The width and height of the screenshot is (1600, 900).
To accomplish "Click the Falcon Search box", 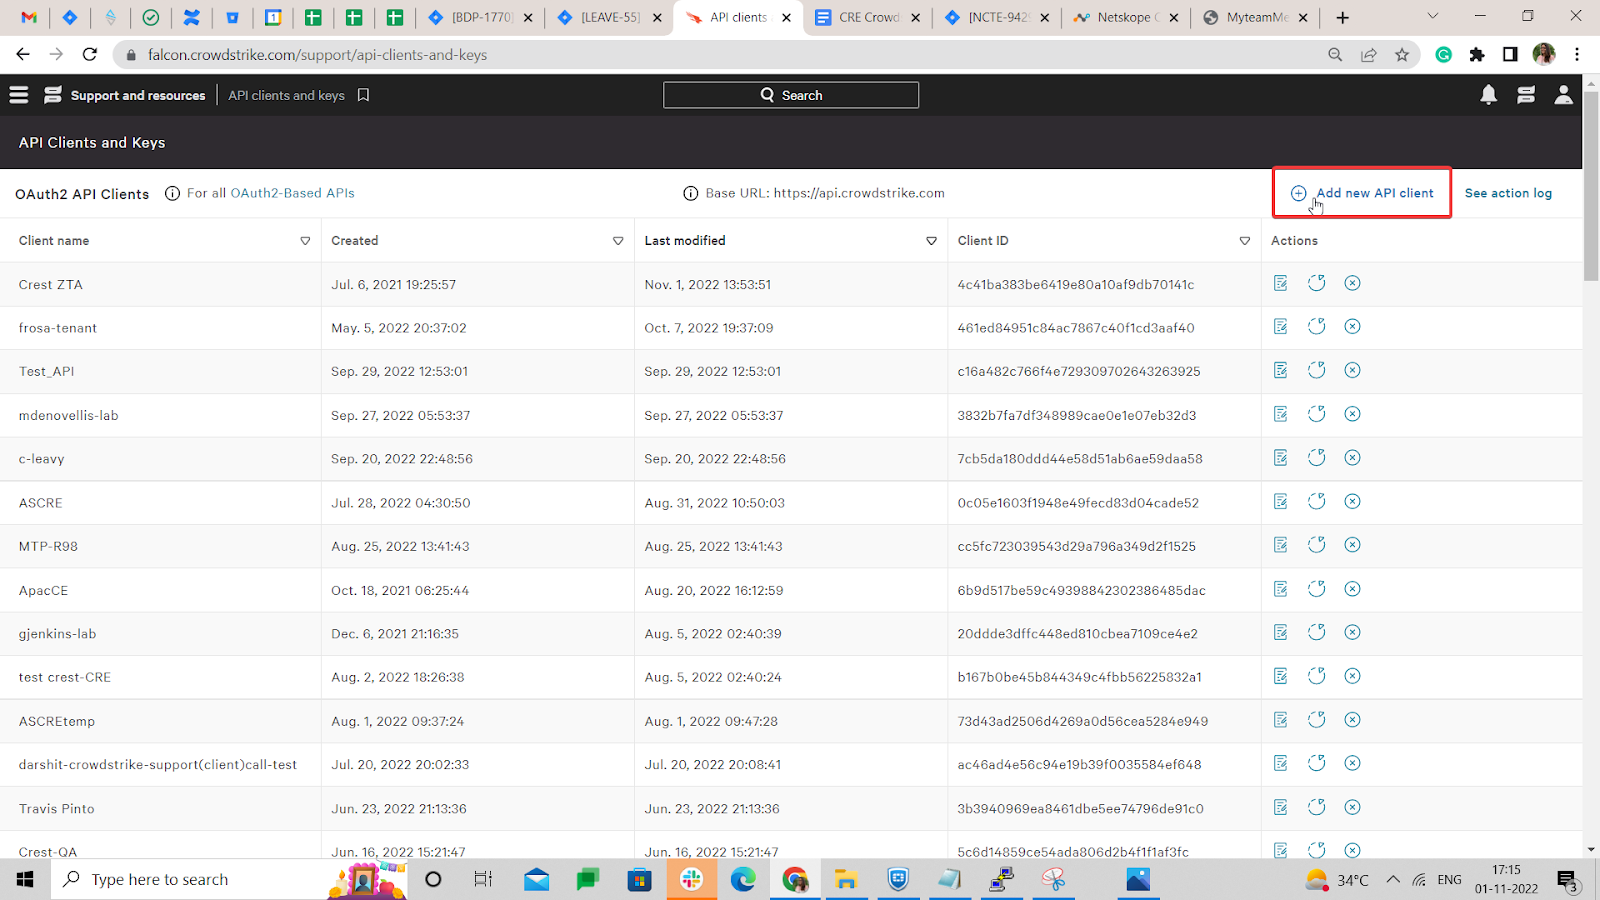I will (791, 95).
